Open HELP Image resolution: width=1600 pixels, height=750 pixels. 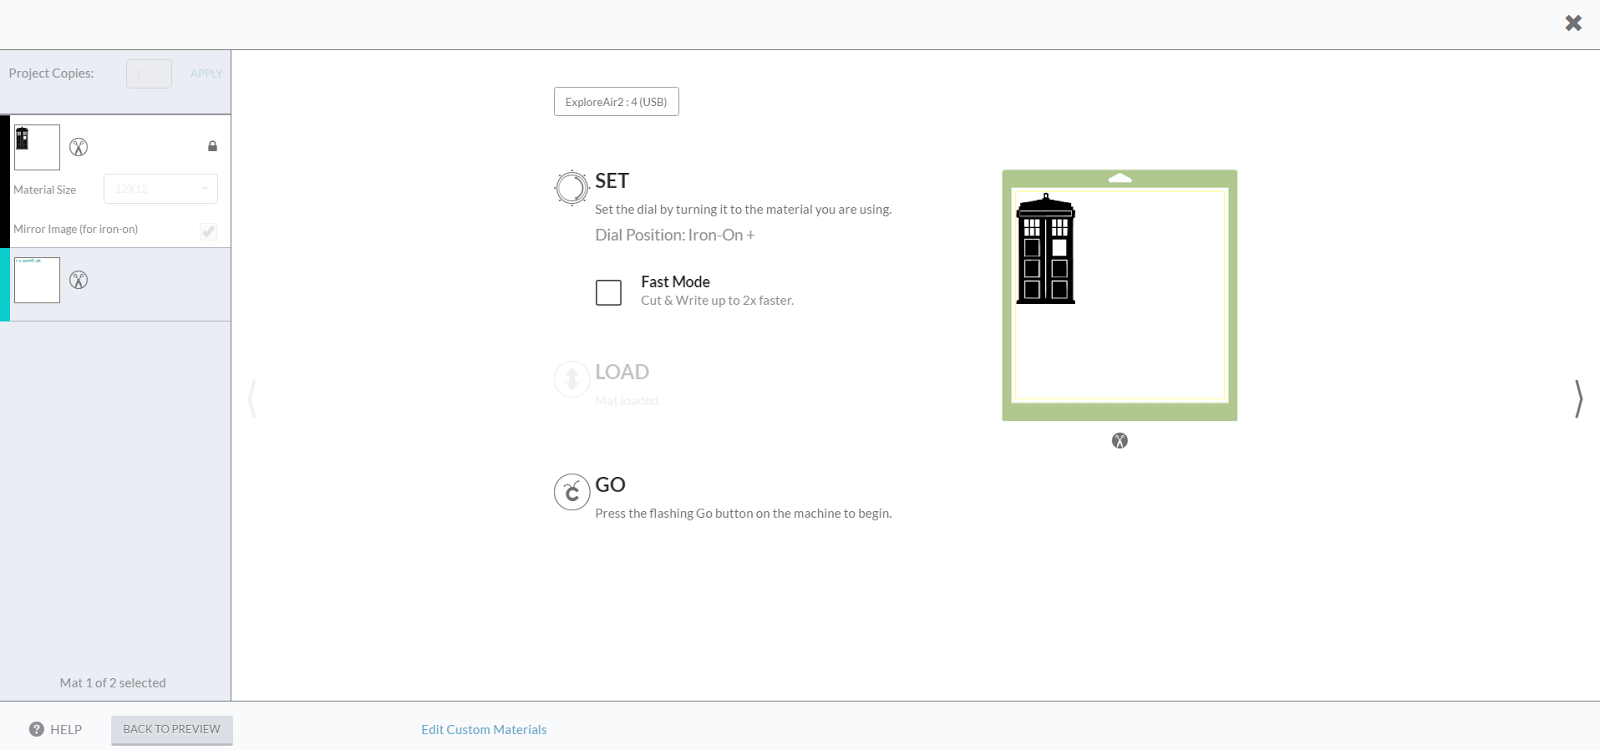click(55, 729)
